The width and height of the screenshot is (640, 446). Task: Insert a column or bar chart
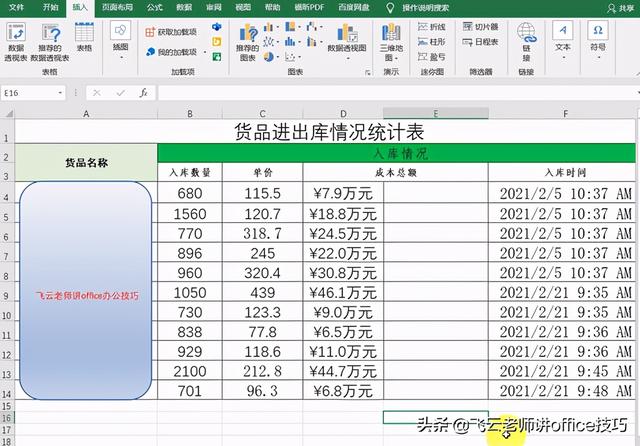(270, 27)
